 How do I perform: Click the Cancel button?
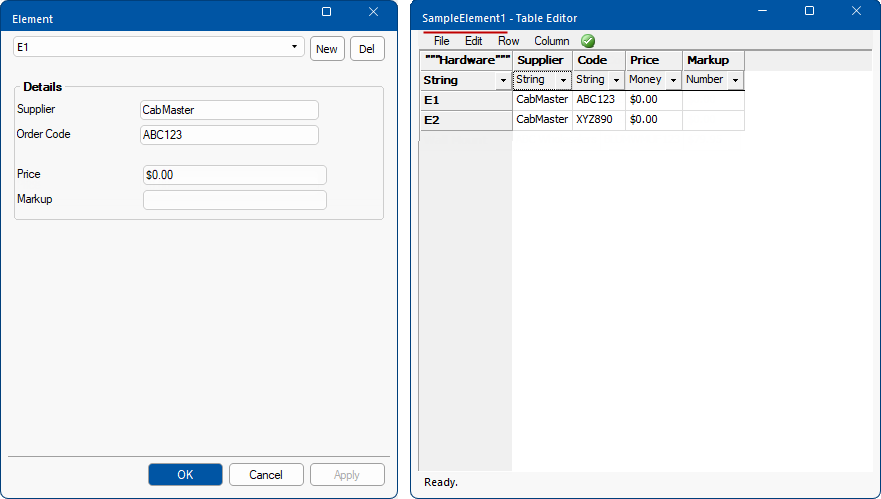266,474
